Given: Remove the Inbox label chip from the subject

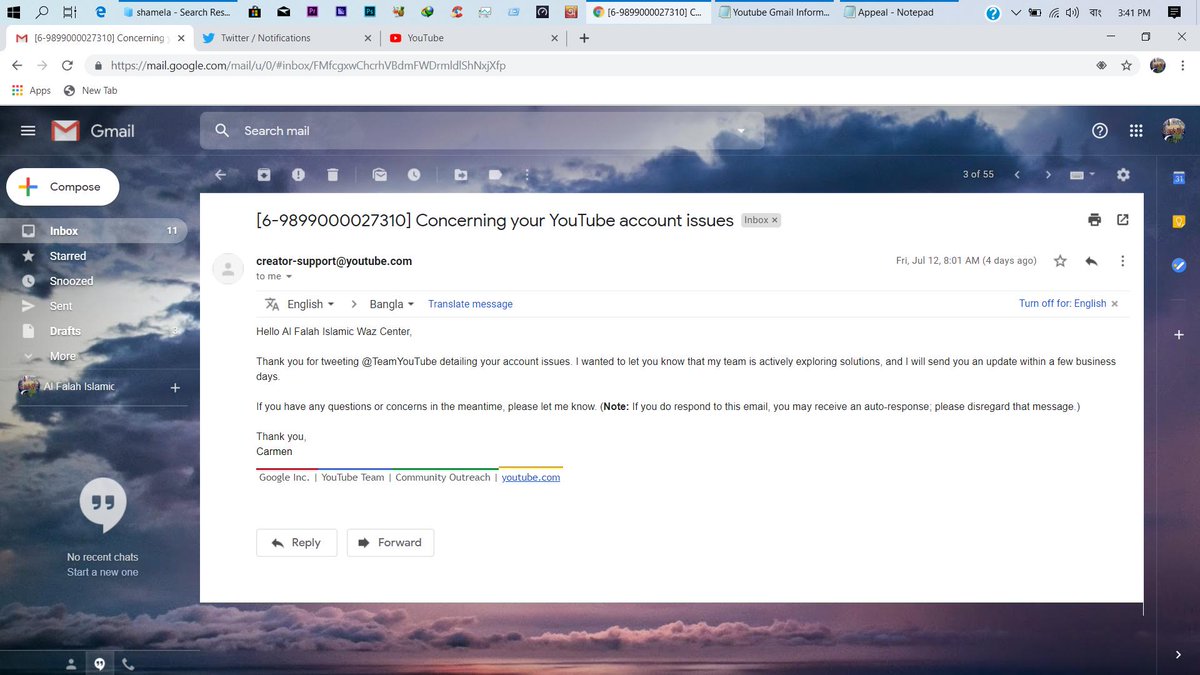Looking at the screenshot, I should tap(775, 220).
